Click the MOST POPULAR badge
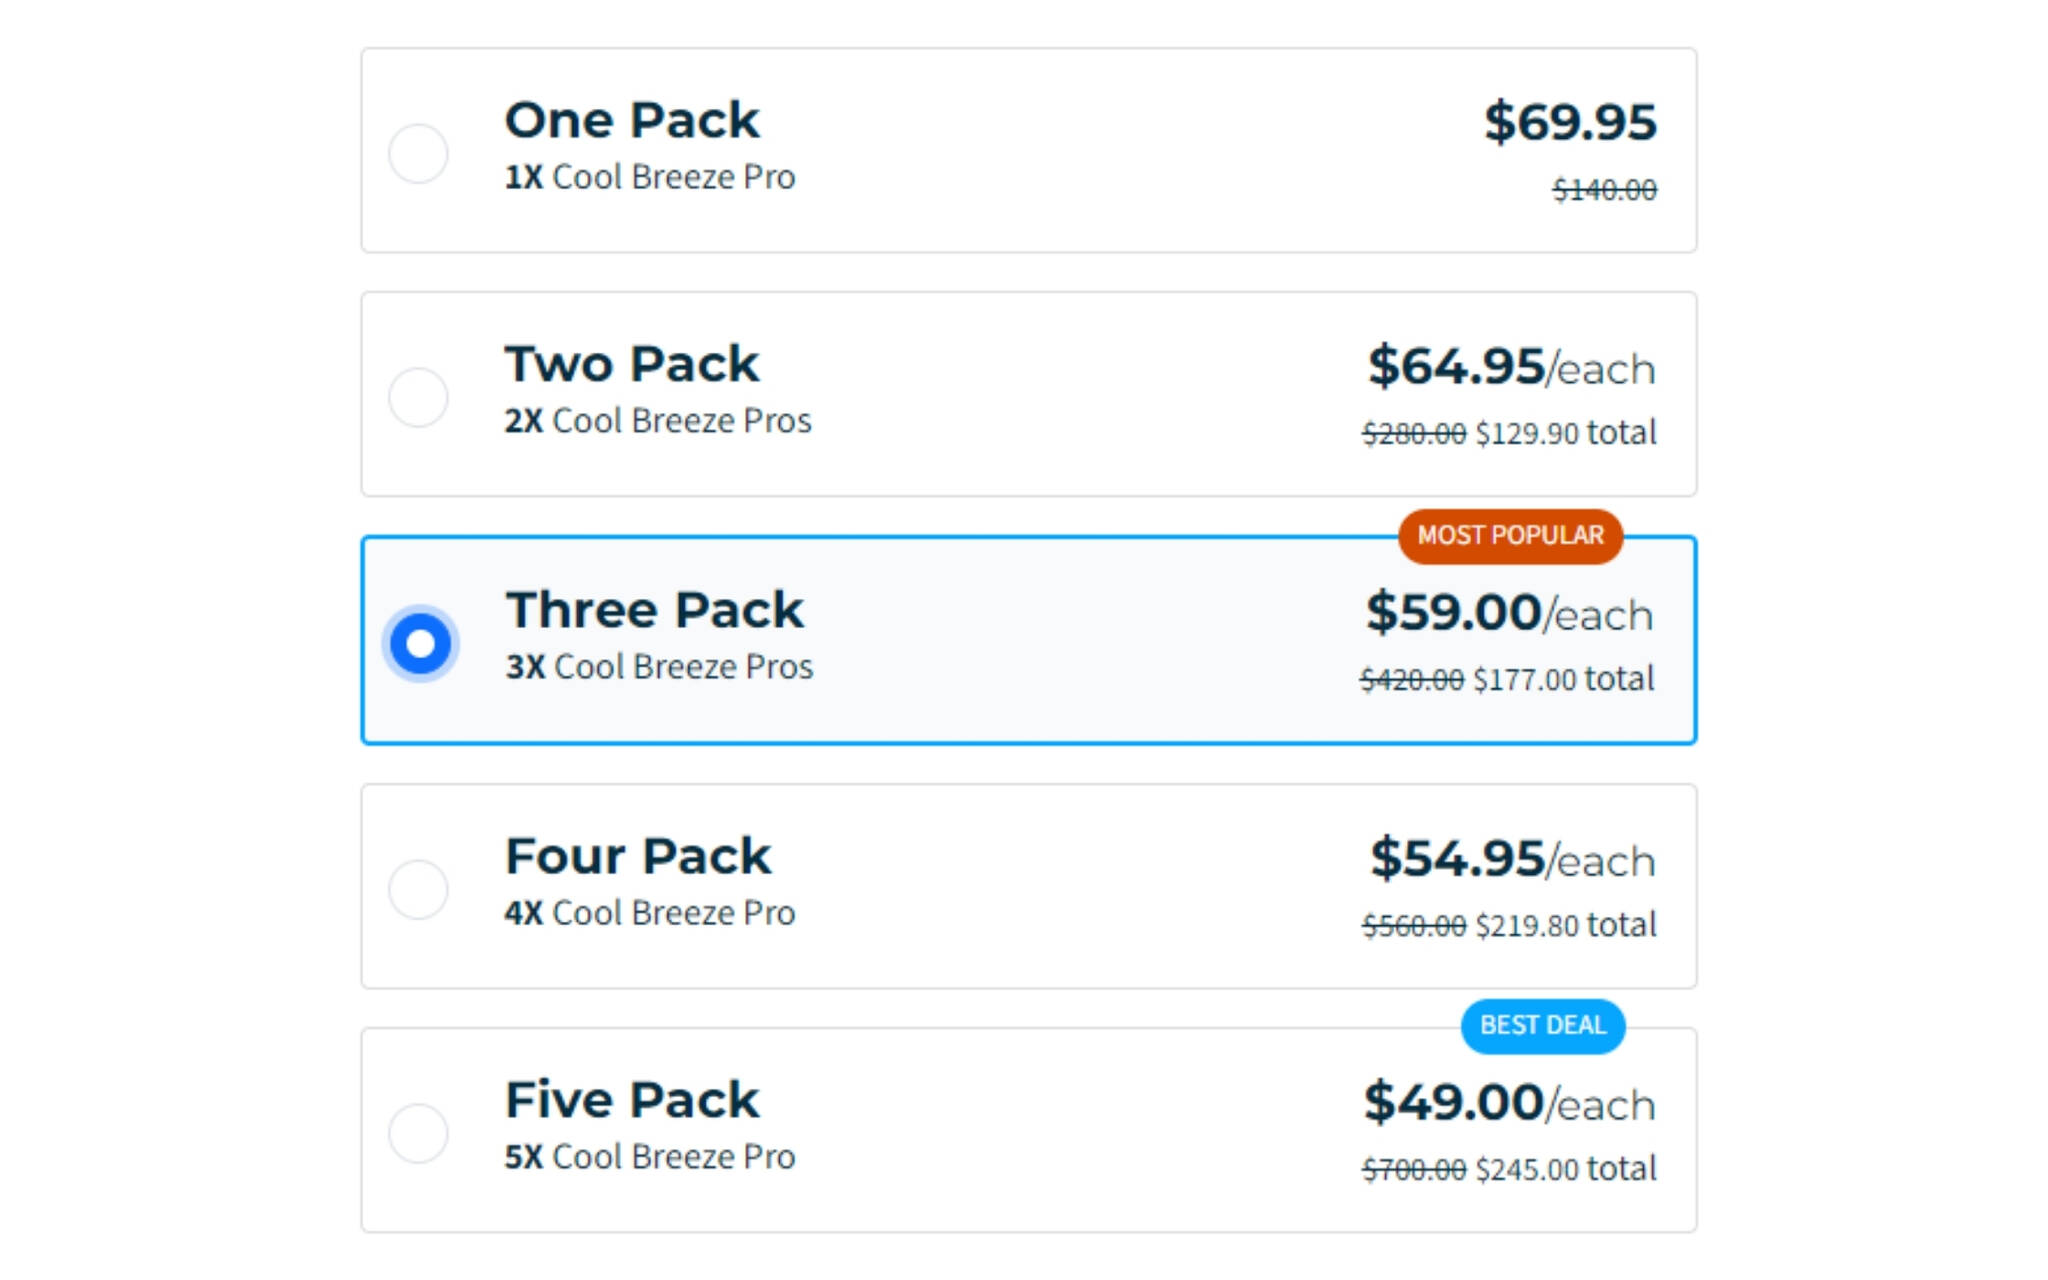The image size is (2048, 1280). (x=1510, y=536)
